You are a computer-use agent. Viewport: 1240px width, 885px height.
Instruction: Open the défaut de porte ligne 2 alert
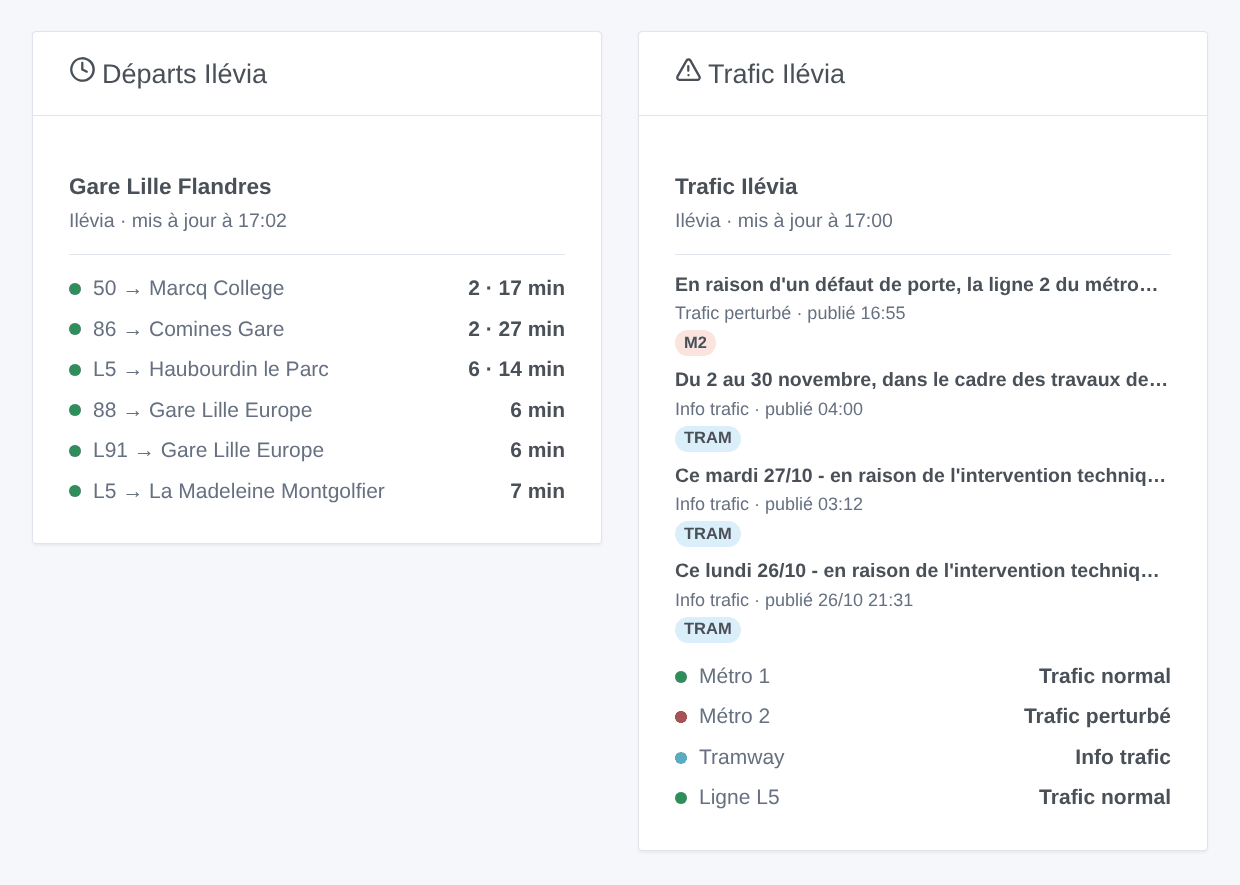[916, 285]
